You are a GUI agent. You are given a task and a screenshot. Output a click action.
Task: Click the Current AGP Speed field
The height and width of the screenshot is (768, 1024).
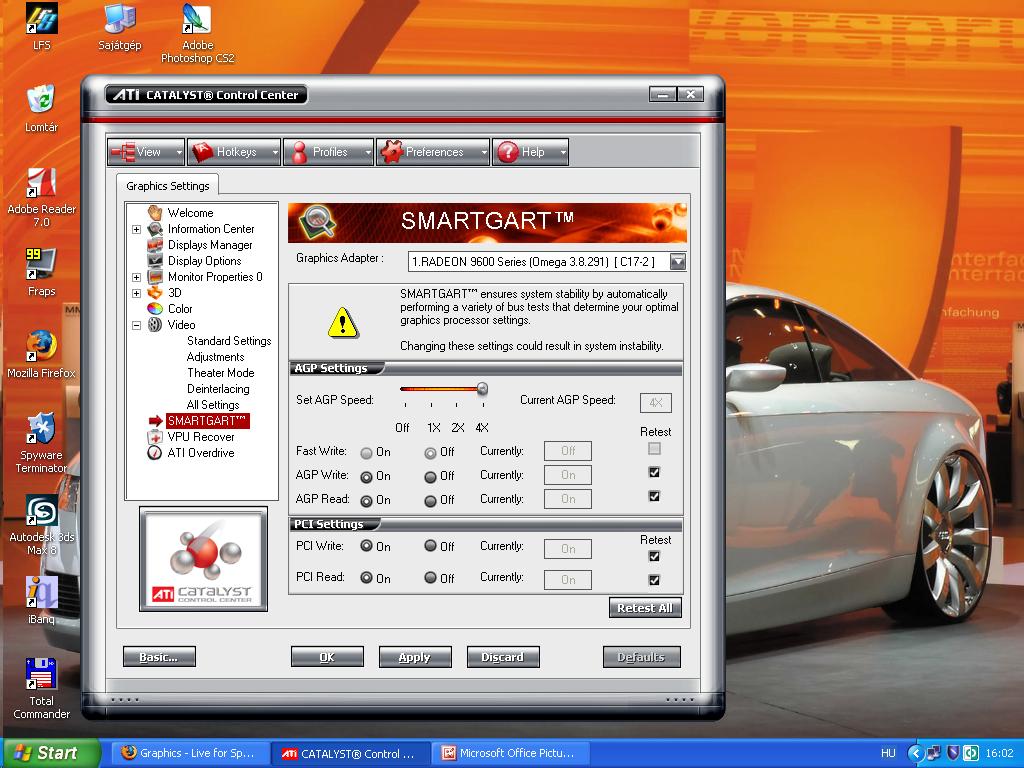(x=656, y=403)
